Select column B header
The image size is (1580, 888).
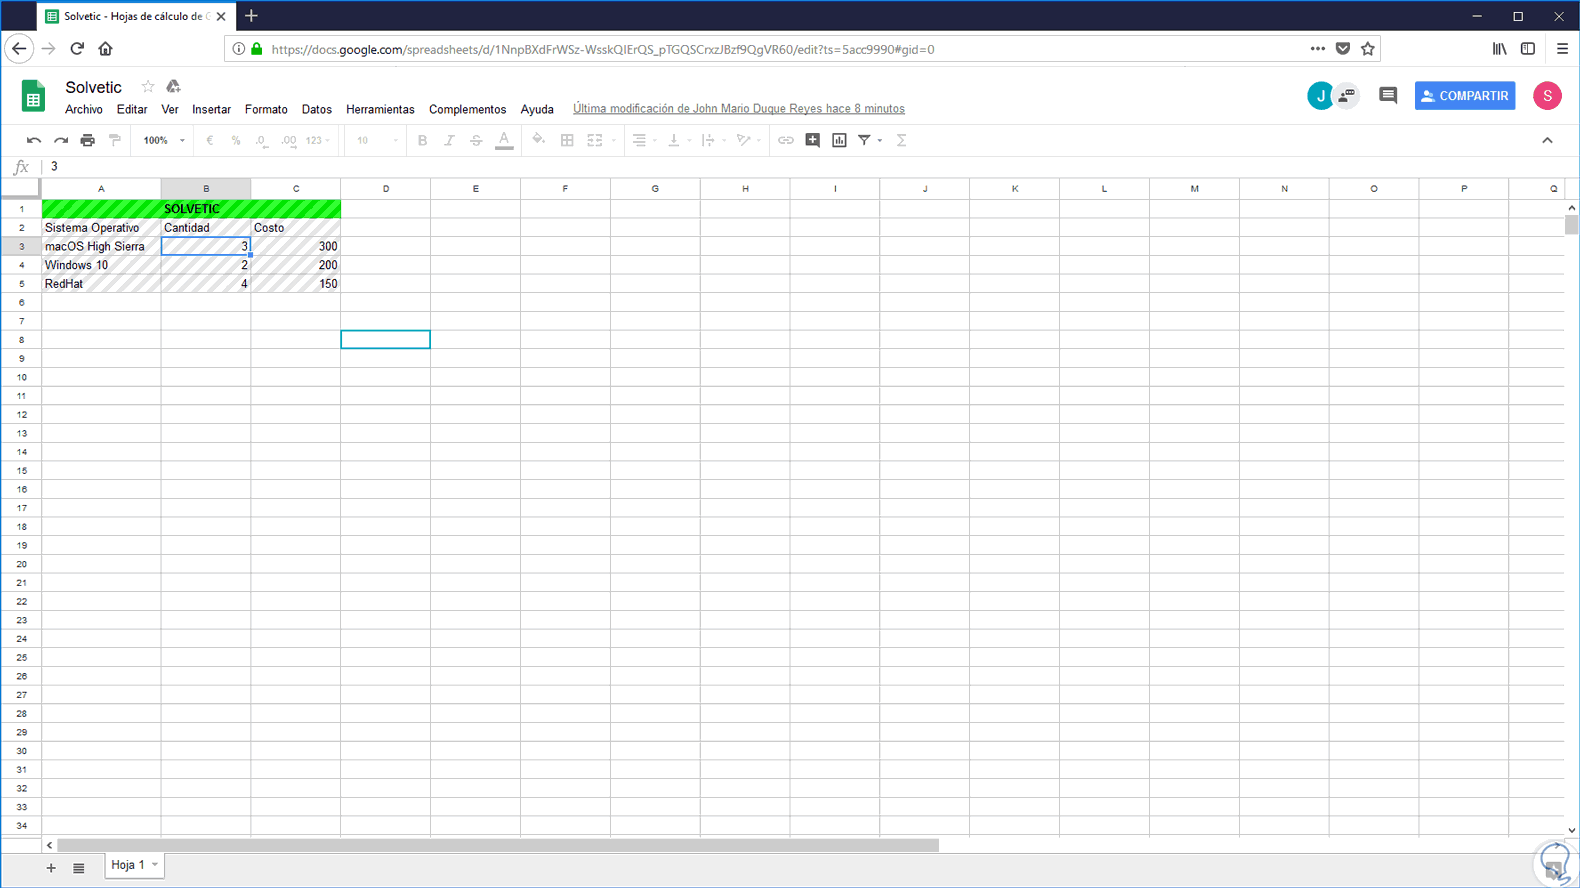tap(206, 189)
